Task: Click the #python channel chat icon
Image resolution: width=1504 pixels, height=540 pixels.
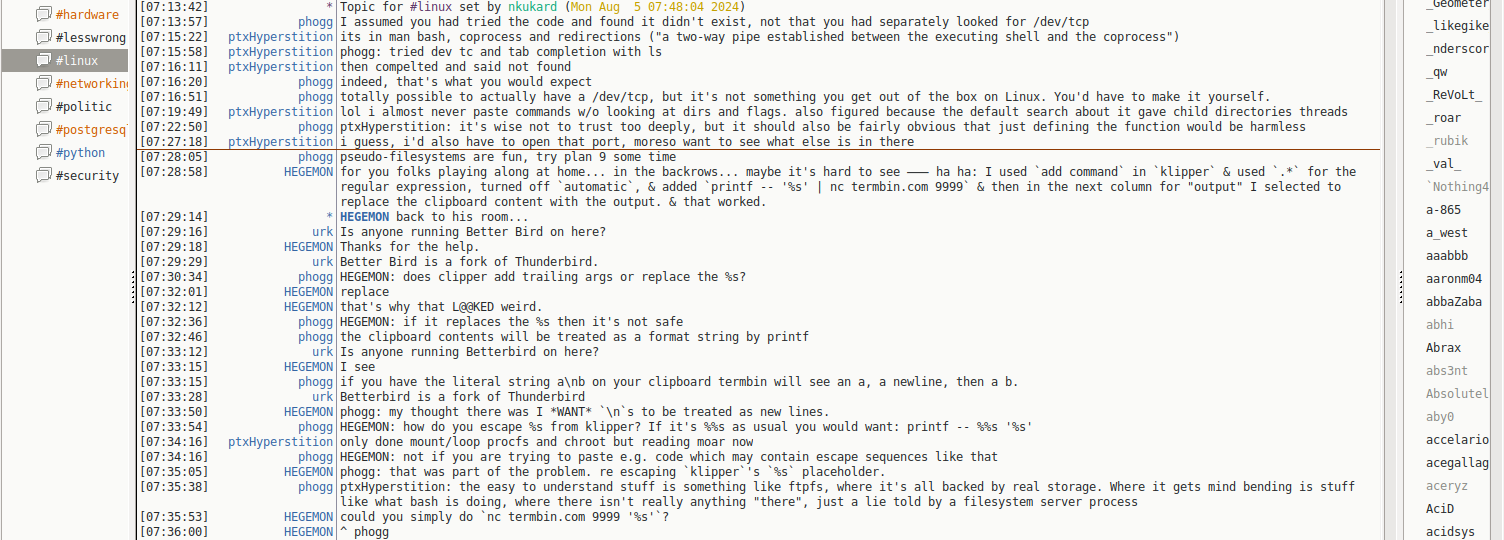Action: [43, 153]
